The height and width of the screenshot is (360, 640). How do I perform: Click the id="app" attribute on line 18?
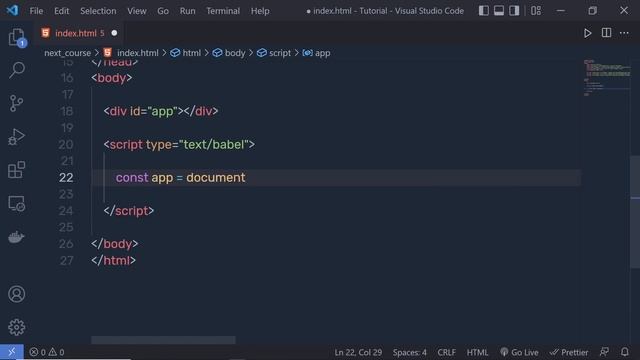coord(154,111)
